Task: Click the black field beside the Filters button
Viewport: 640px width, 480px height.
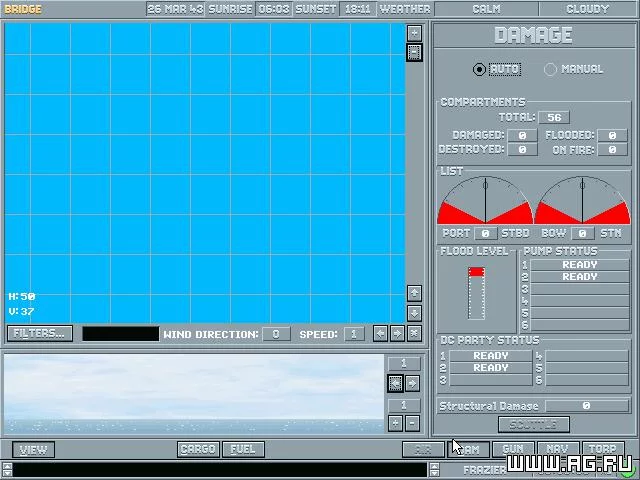Action: pyautogui.click(x=120, y=333)
